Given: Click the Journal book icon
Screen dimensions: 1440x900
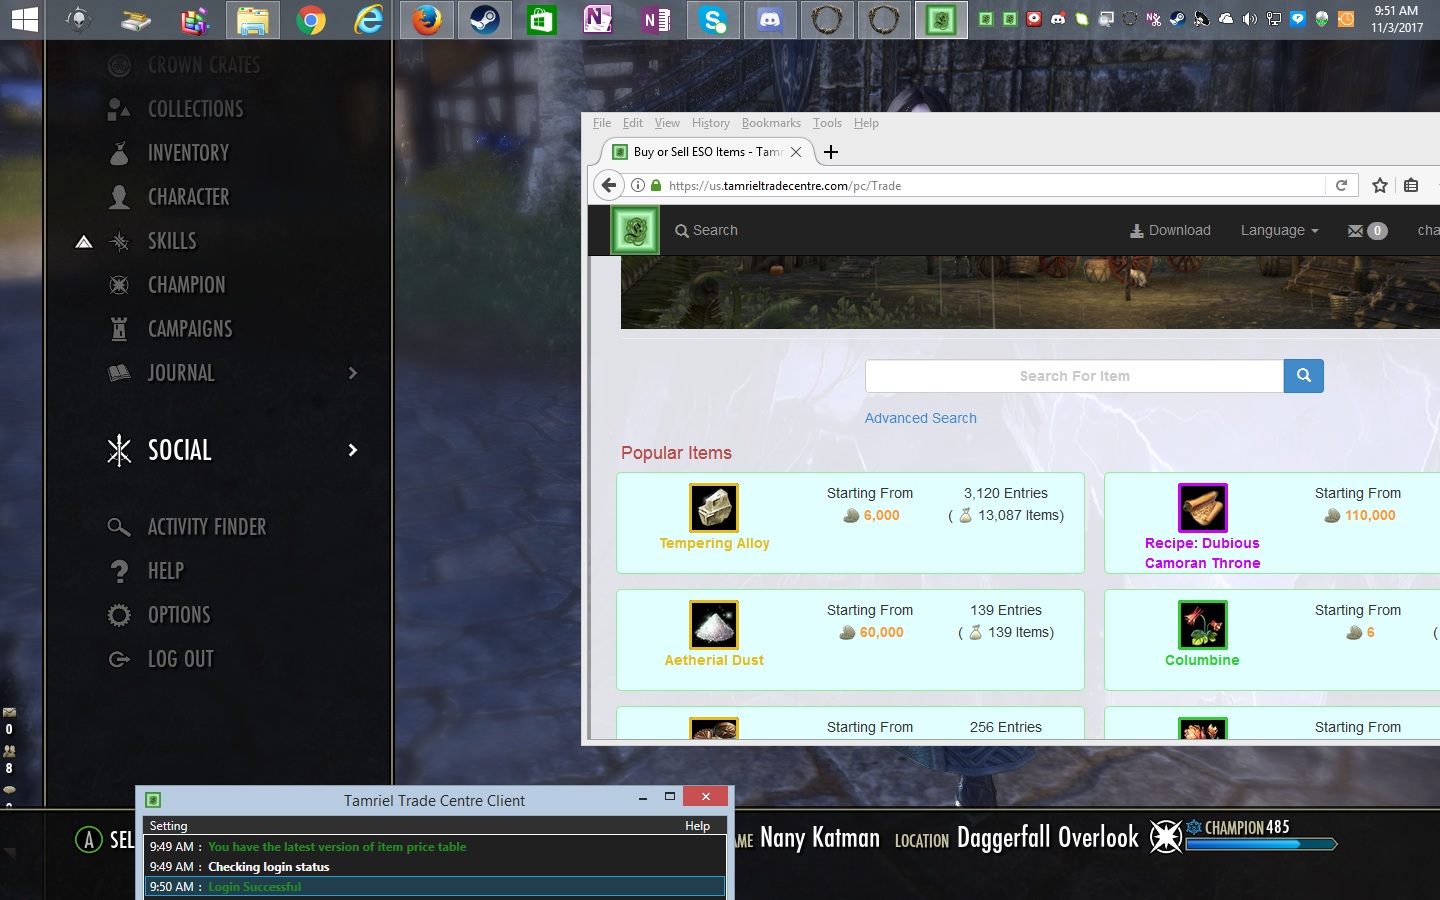Looking at the screenshot, I should 119,373.
